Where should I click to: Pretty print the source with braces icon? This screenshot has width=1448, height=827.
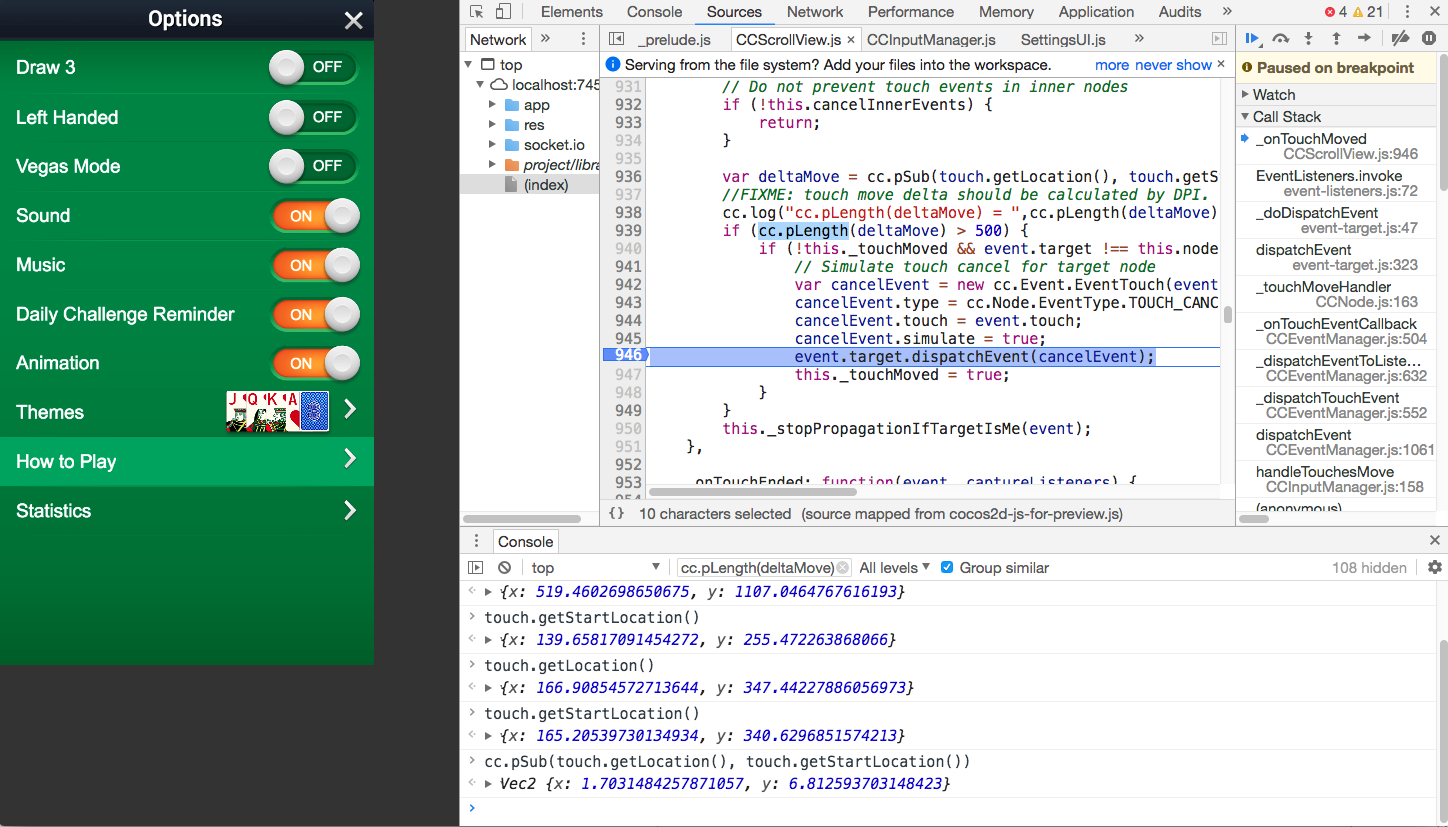[617, 513]
